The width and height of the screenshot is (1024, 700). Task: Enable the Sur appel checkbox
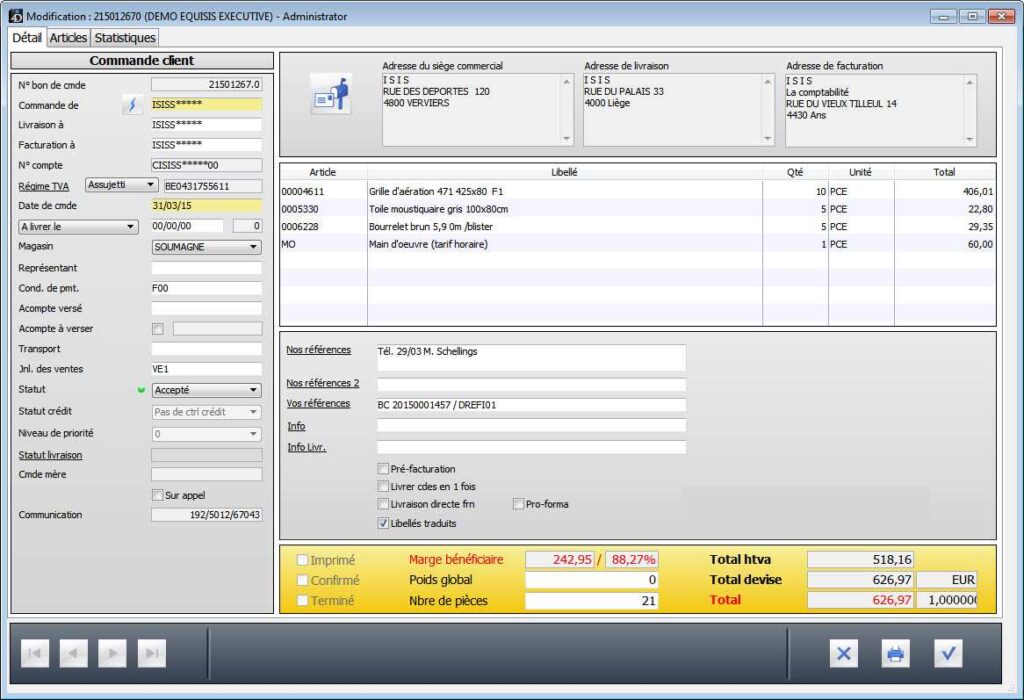(x=157, y=495)
